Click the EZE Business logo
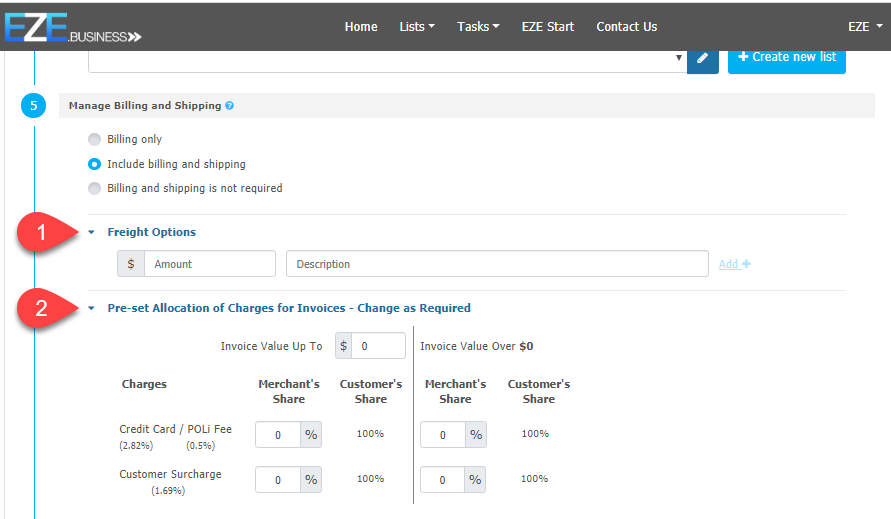The width and height of the screenshot is (891, 519). tap(72, 27)
